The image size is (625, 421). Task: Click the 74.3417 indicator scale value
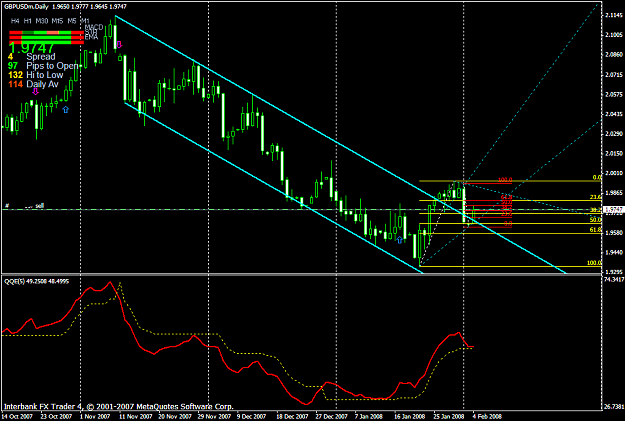614,279
